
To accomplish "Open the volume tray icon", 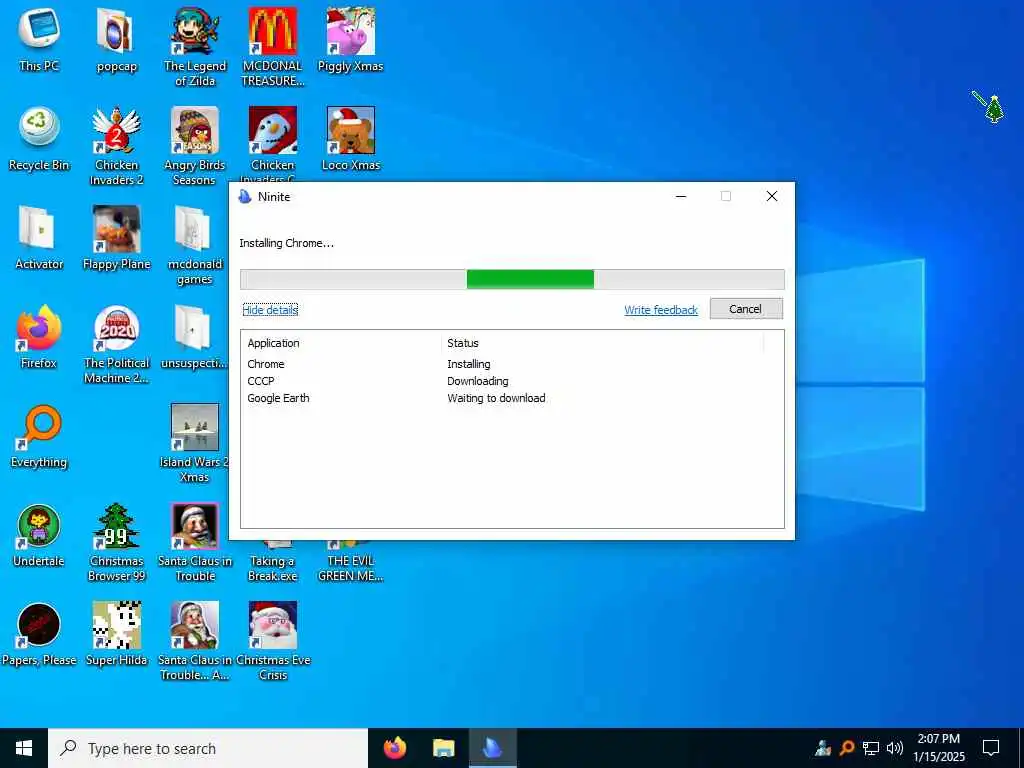I will click(895, 748).
